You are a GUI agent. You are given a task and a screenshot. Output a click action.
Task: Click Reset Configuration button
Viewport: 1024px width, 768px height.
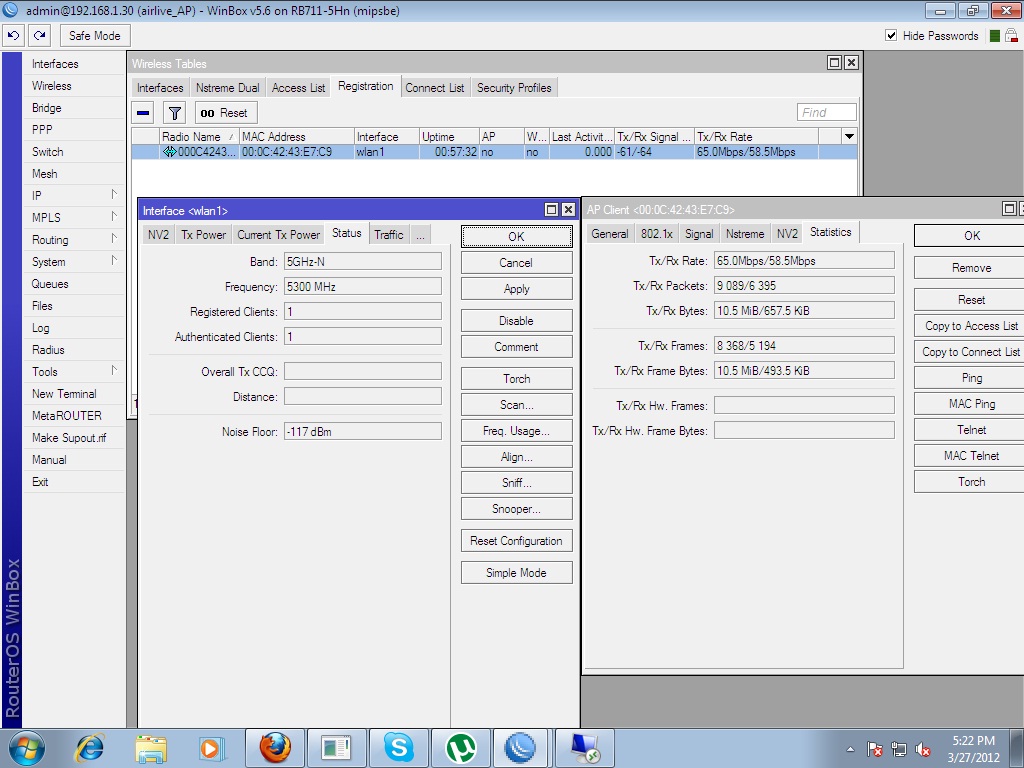(x=517, y=541)
